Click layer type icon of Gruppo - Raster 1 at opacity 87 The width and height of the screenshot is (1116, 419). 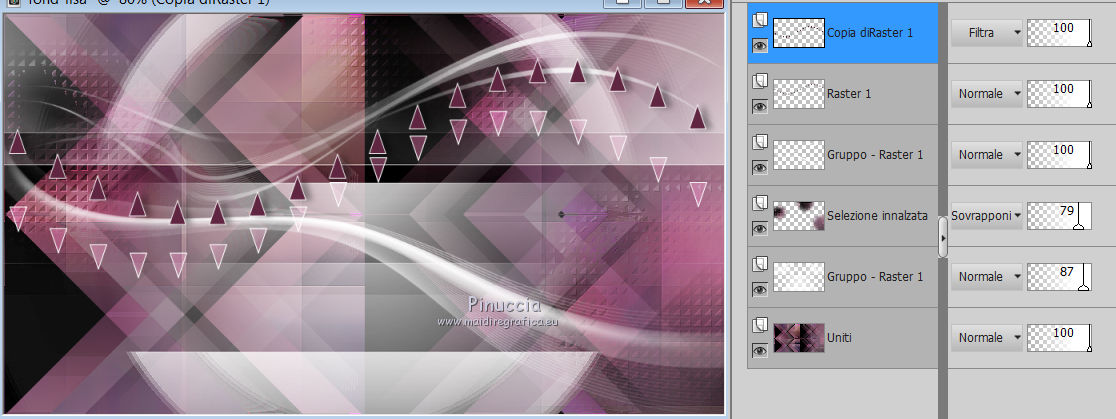(759, 264)
